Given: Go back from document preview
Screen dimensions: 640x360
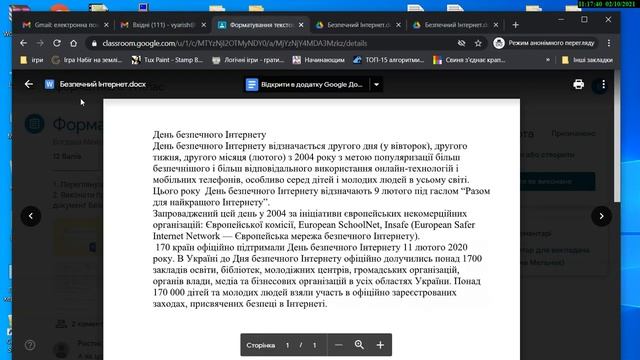Looking at the screenshot, I should click(29, 84).
